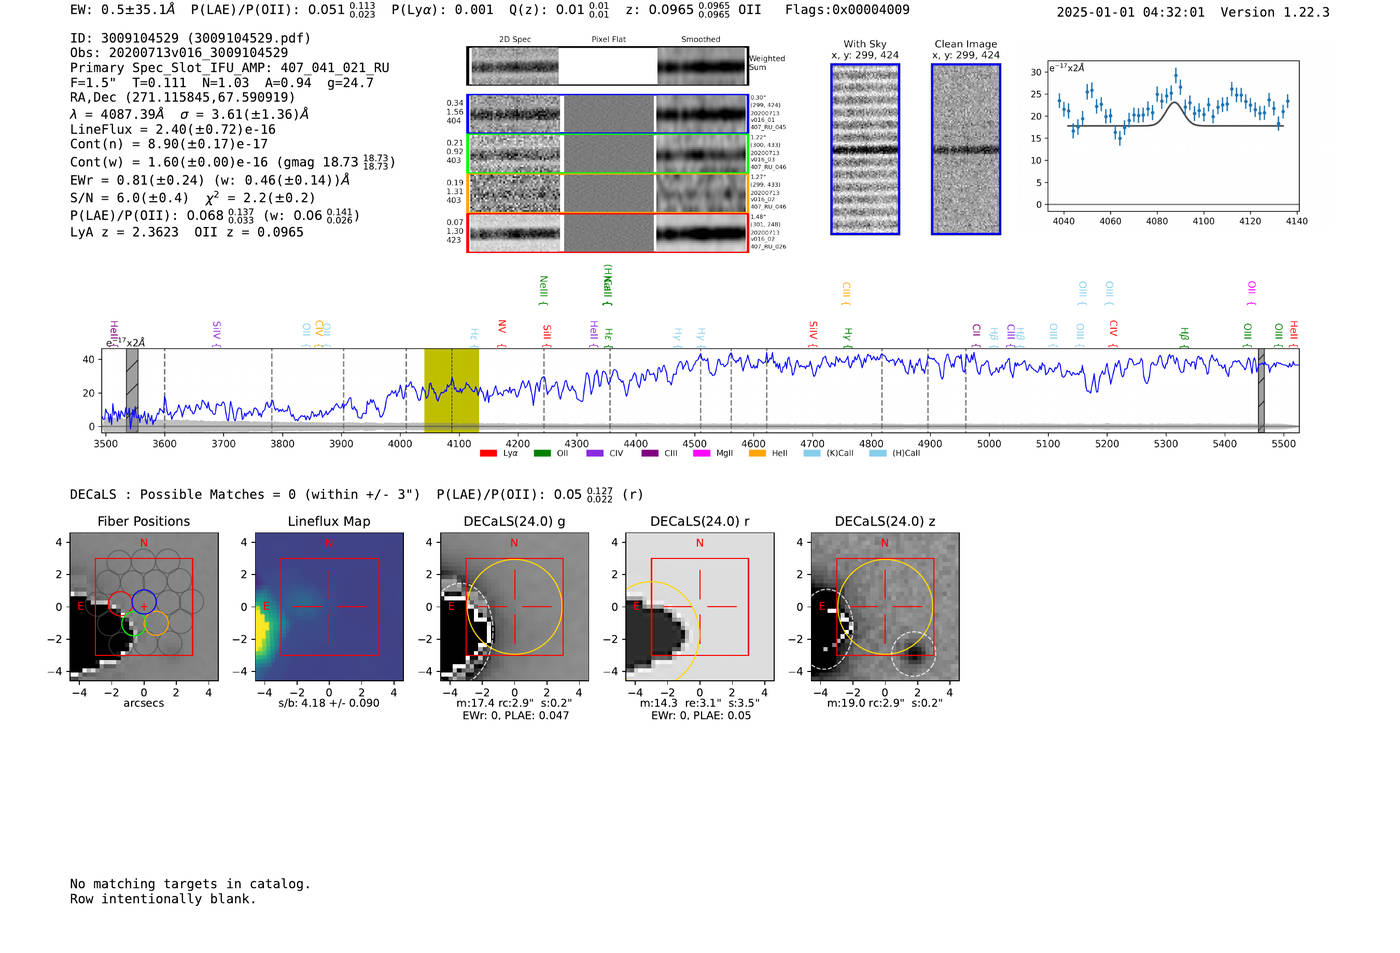Image resolution: width=1400 pixels, height=953 pixels.
Task: Click the purple CIV legend swatch
Action: click(x=595, y=453)
